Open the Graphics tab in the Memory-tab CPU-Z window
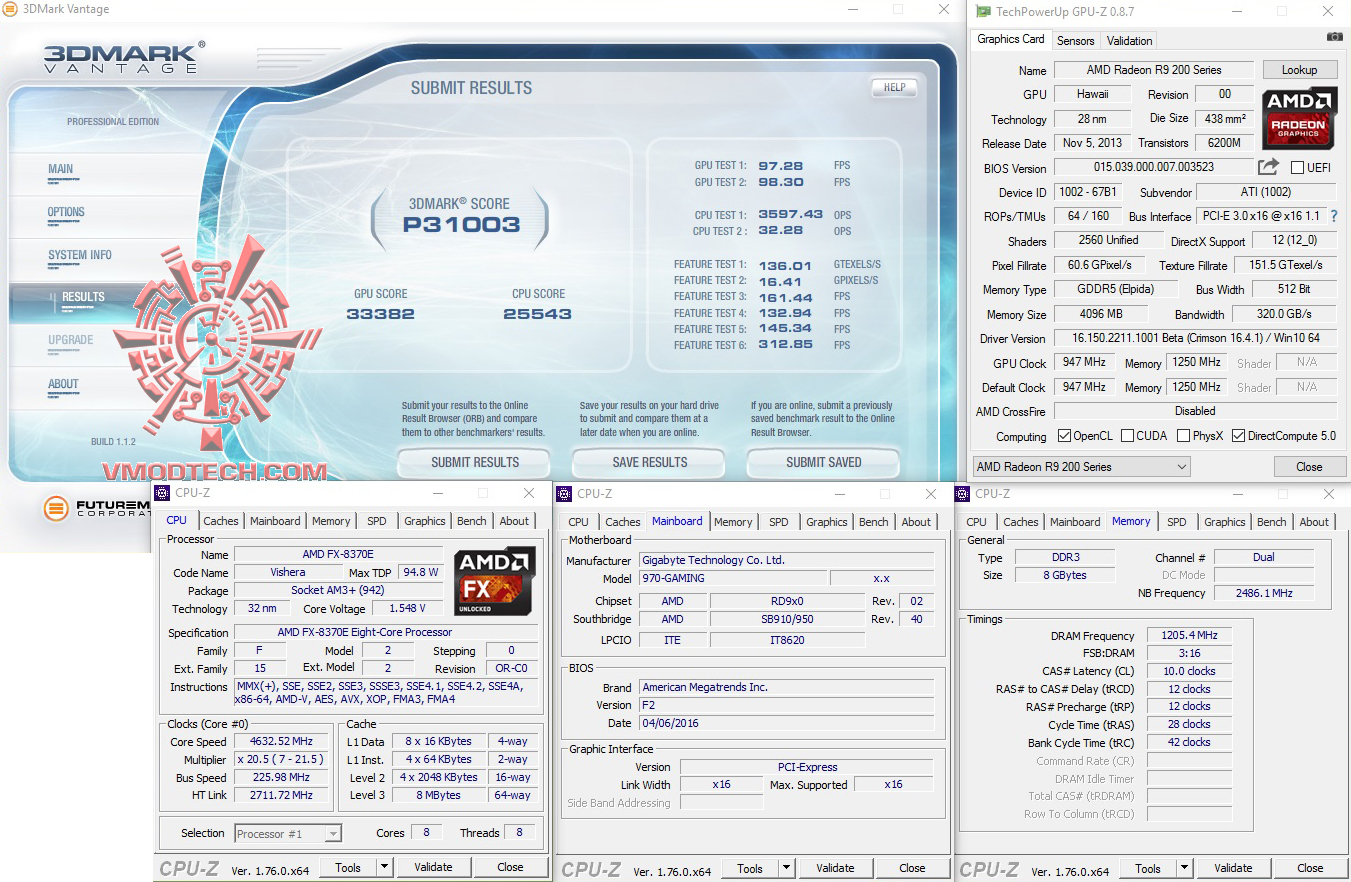The width and height of the screenshot is (1351, 882). pyautogui.click(x=1224, y=522)
